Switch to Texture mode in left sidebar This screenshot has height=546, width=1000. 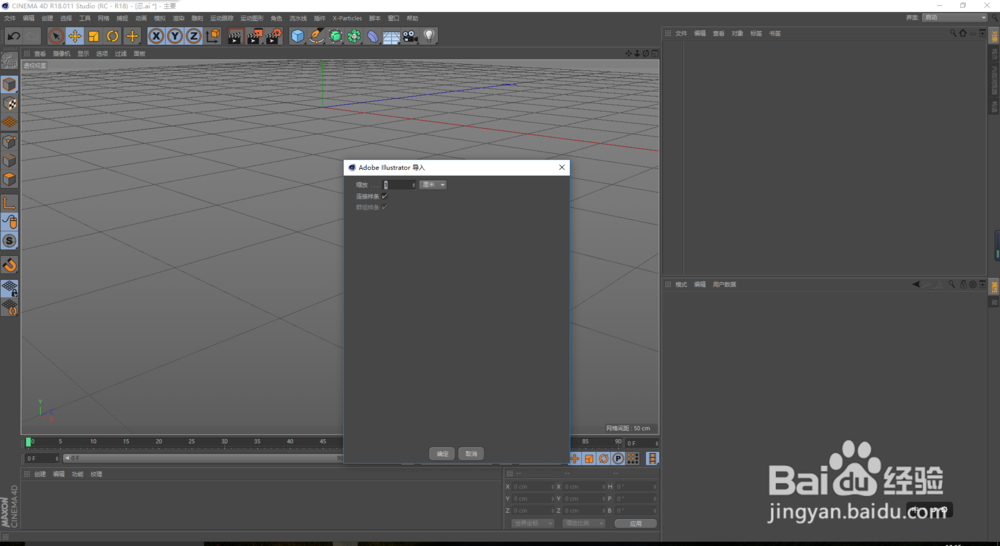coord(9,103)
